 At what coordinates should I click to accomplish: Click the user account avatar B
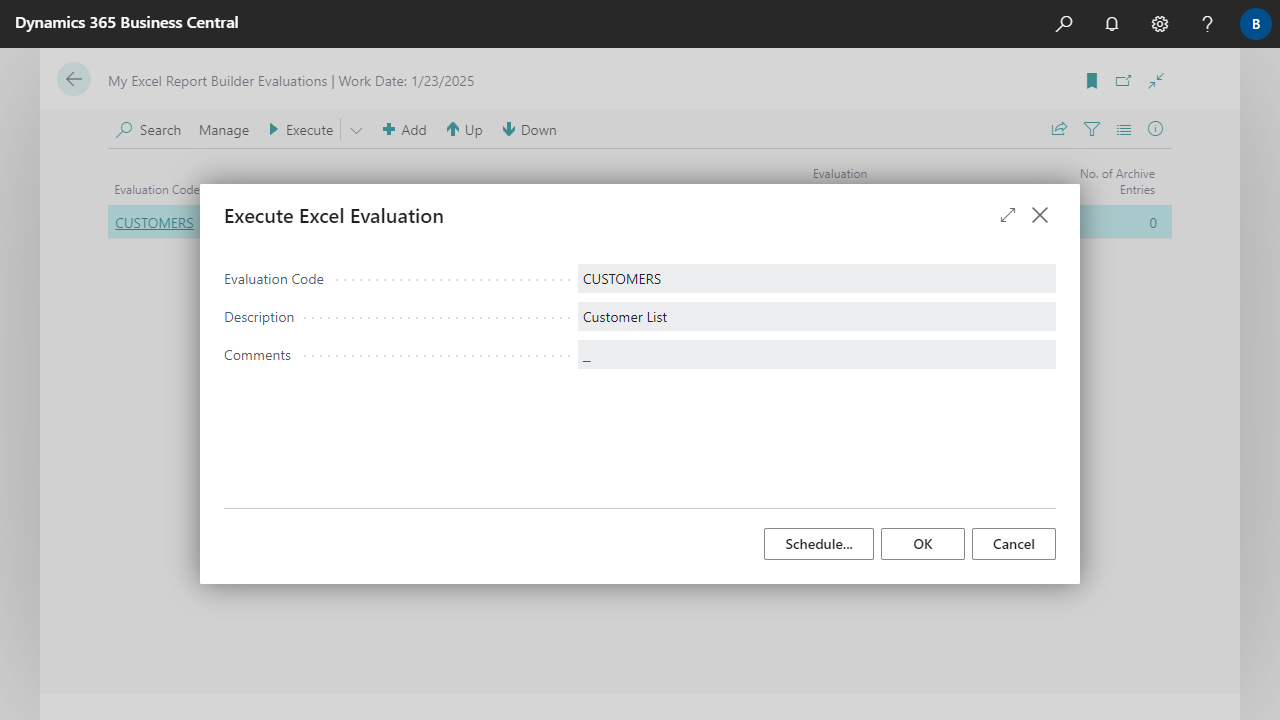tap(1255, 24)
